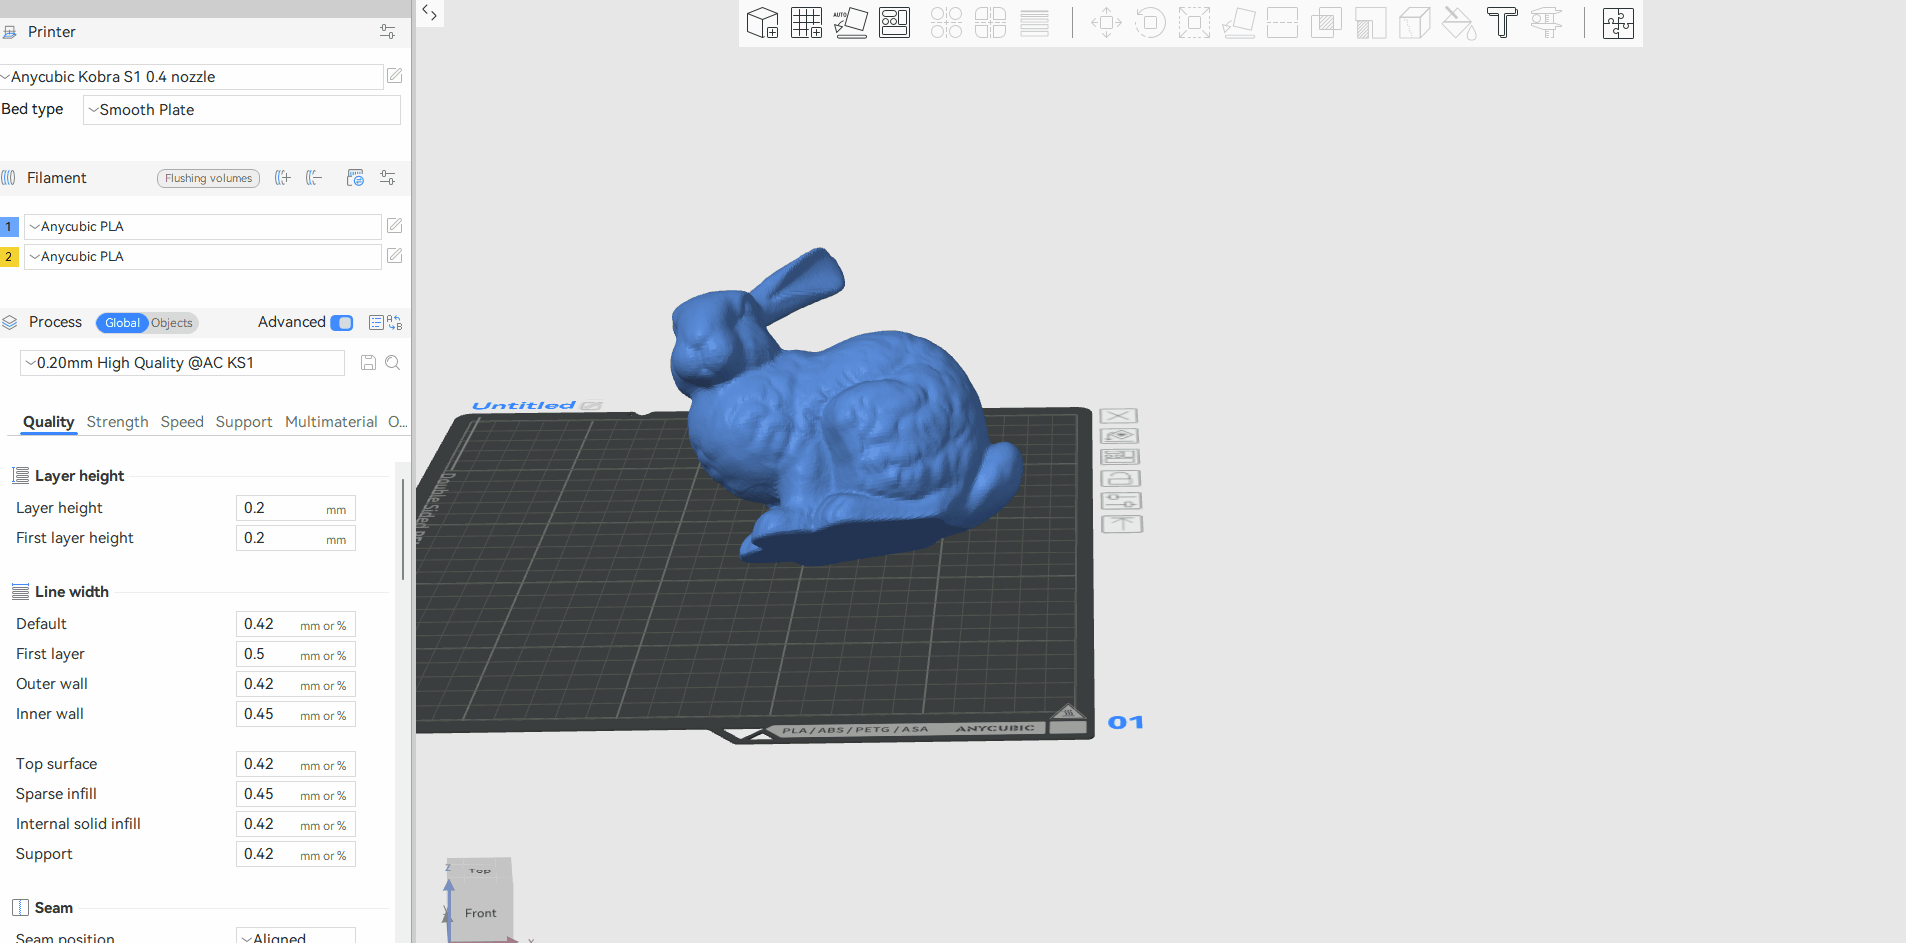The height and width of the screenshot is (943, 1906).
Task: Select the Mesh boolean tool
Action: click(1326, 22)
